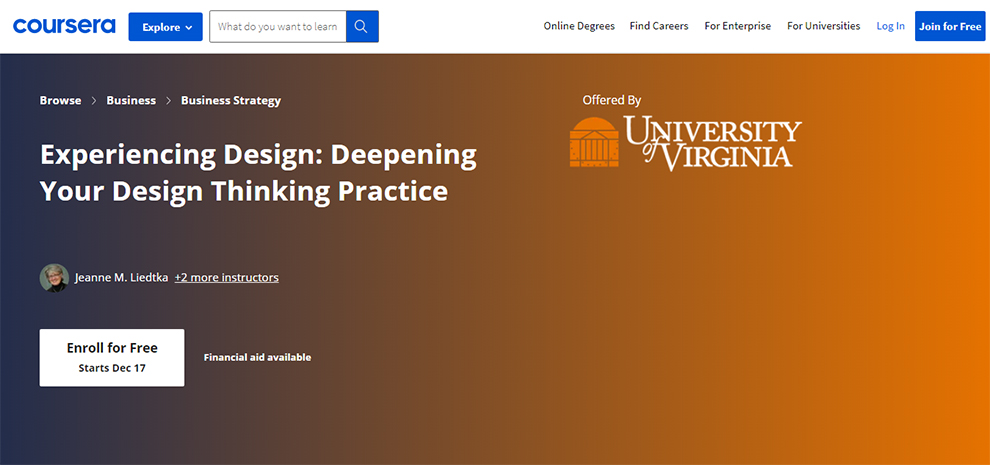
Task: Go to Find Careers
Action: click(x=659, y=26)
